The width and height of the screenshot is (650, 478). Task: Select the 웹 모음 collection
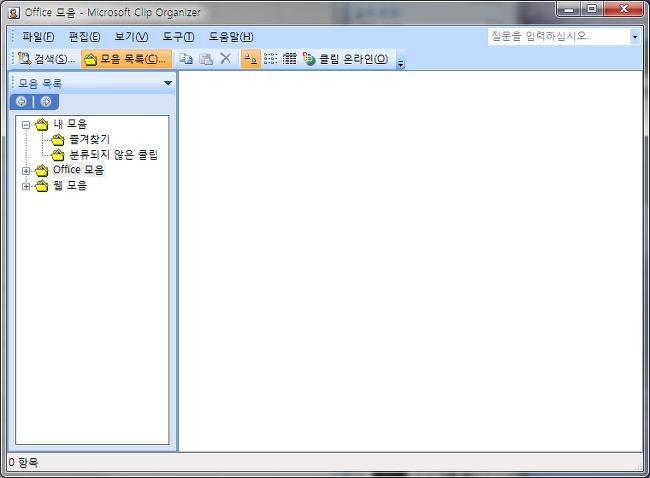70,185
